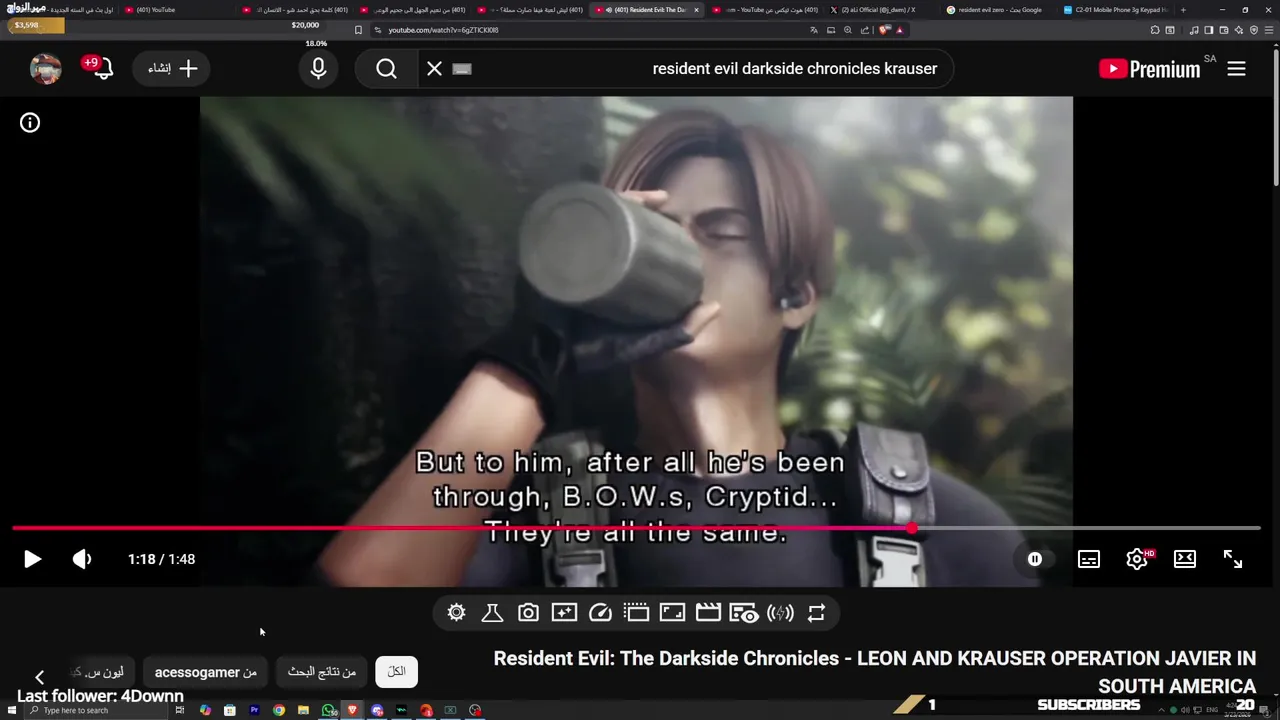Viewport: 1280px width, 720px height.
Task: Open the YouTube guide hamburger menu
Action: coord(1236,69)
